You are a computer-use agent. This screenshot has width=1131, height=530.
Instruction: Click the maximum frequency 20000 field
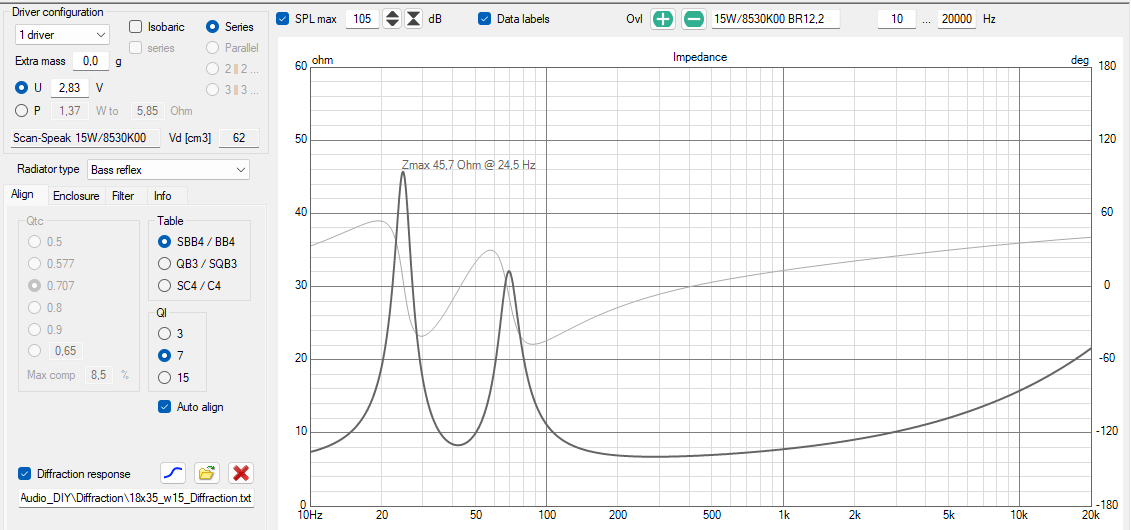[957, 19]
